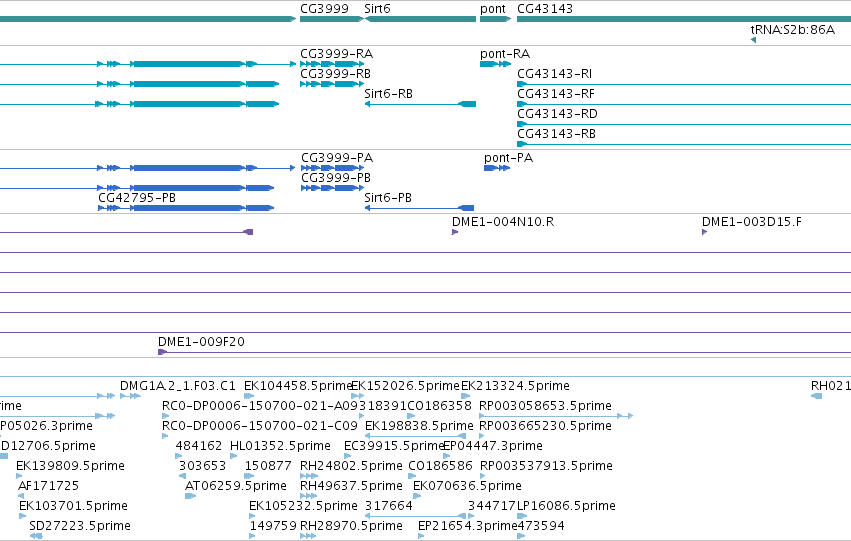Click the RP003058653.5prime EST label
The image size is (851, 541).
545,406
